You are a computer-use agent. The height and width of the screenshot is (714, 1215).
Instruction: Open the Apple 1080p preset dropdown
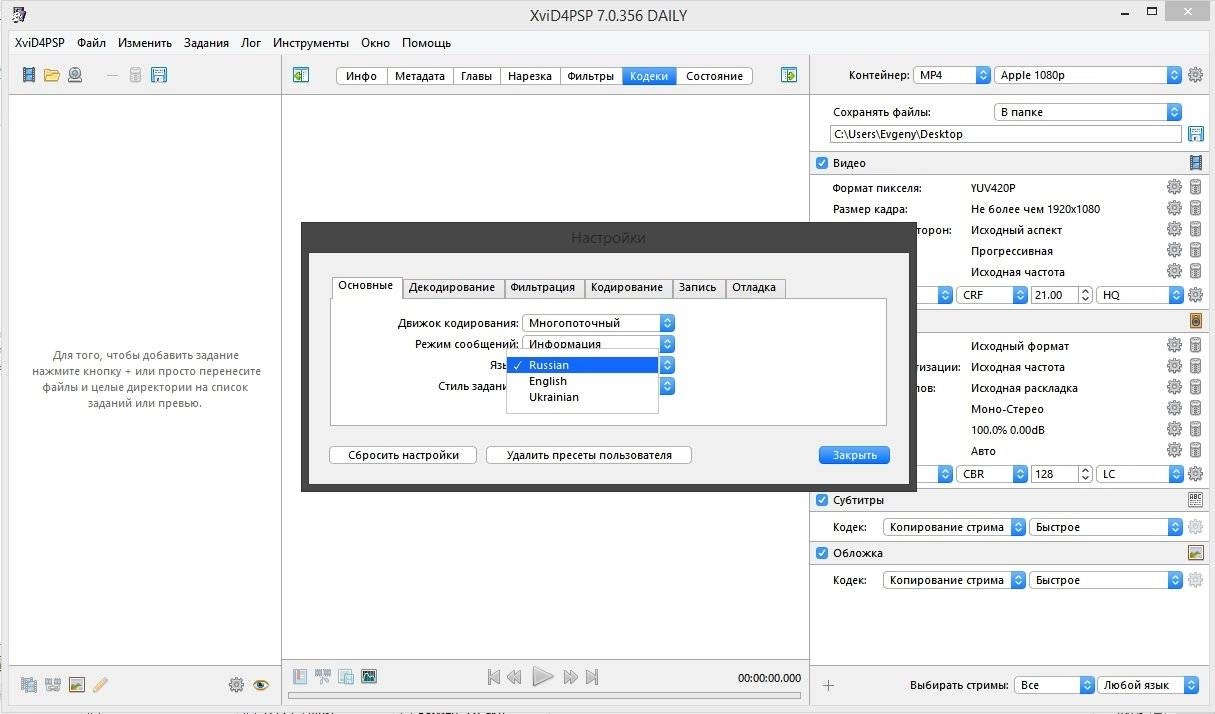[1088, 75]
